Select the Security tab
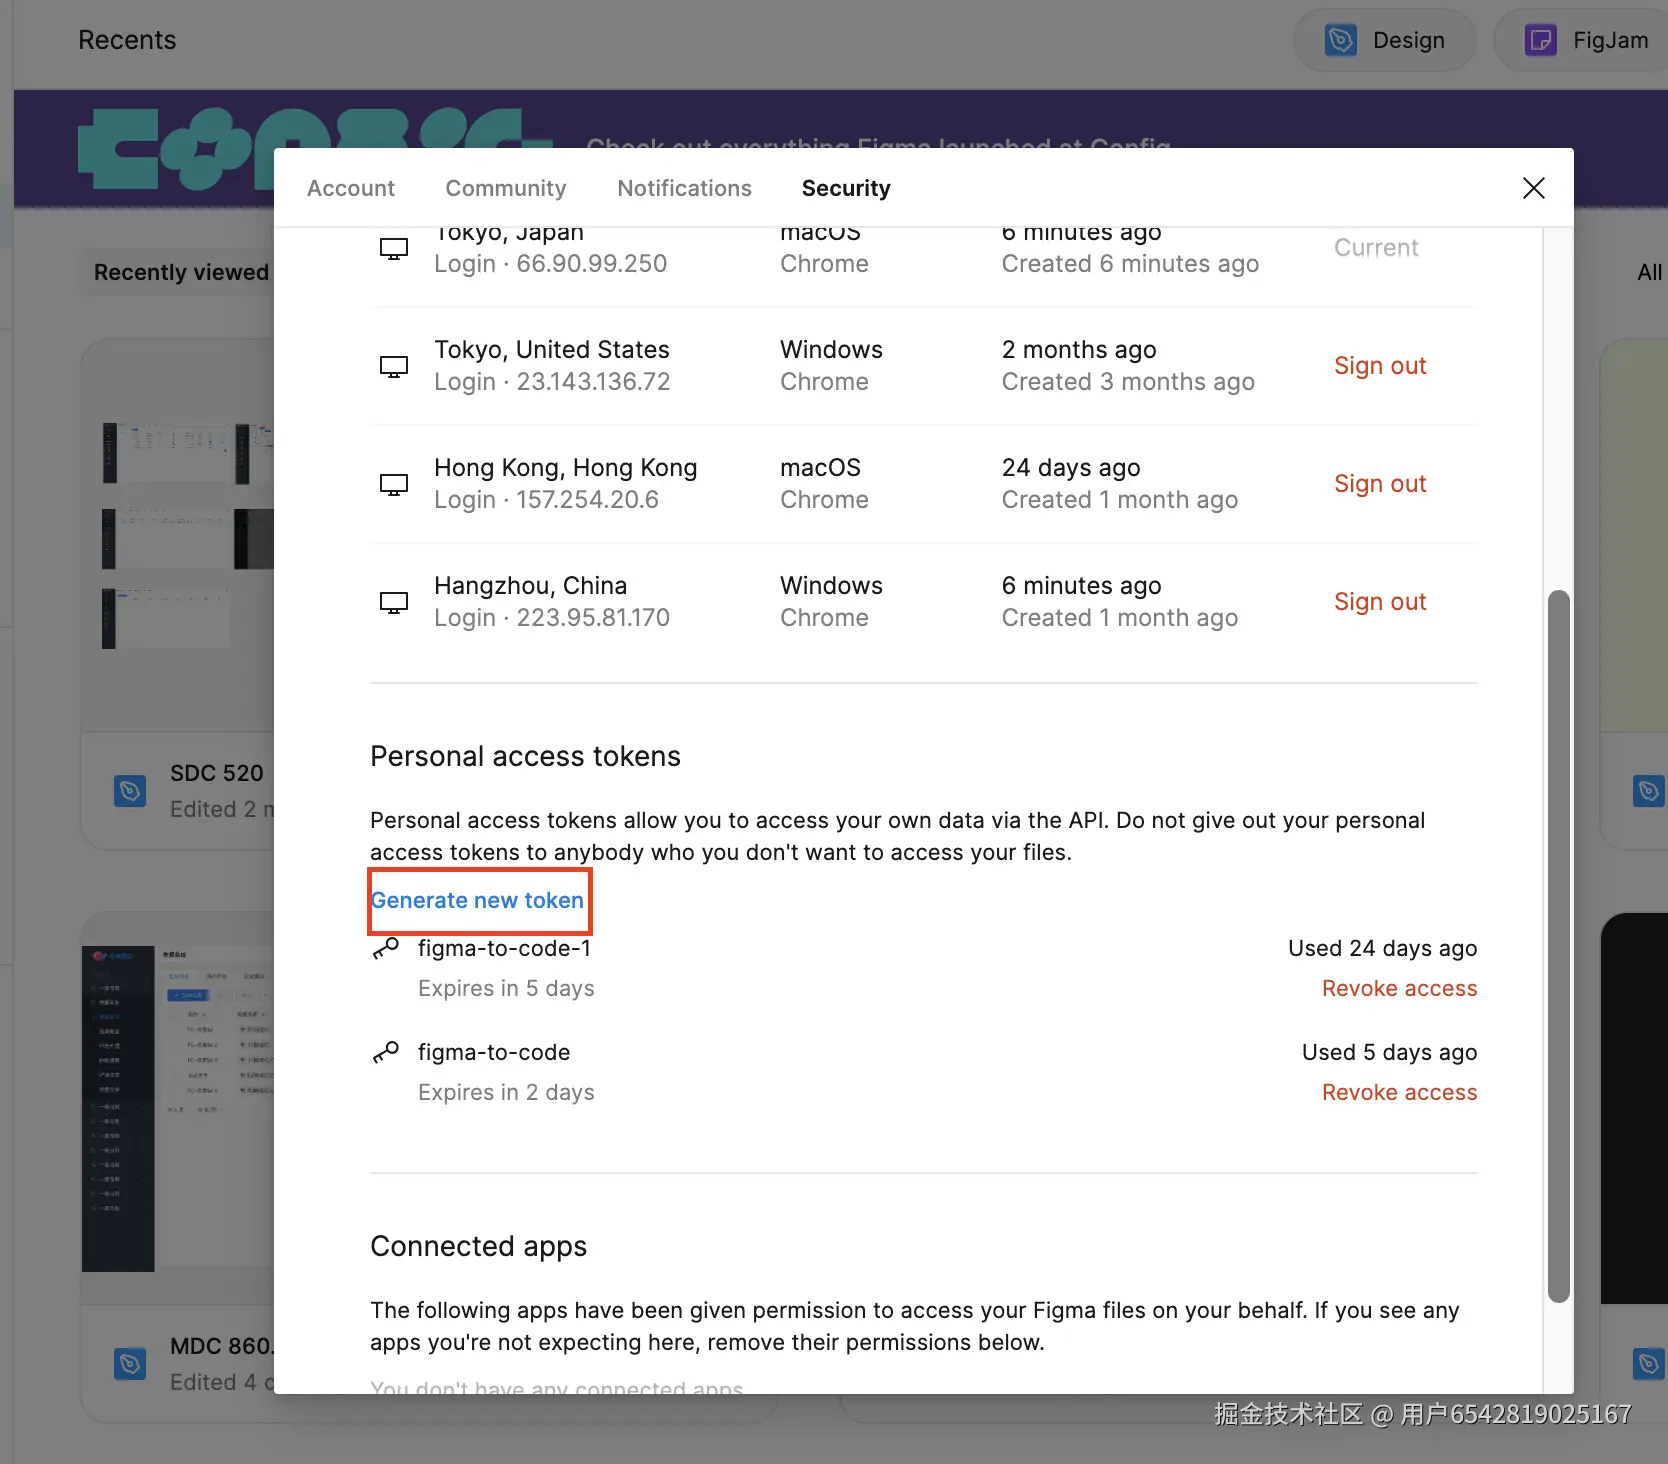The height and width of the screenshot is (1464, 1668). click(x=846, y=188)
